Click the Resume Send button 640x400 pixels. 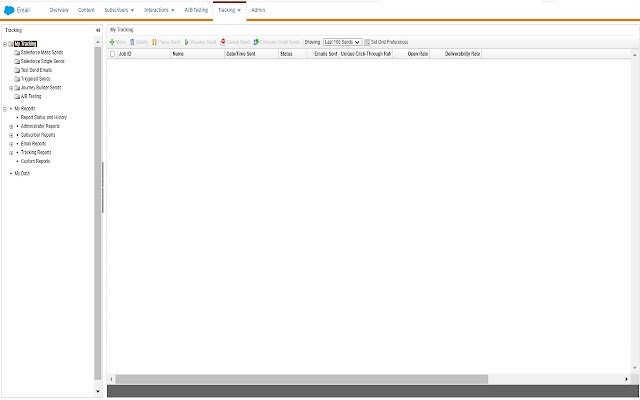tap(200, 42)
